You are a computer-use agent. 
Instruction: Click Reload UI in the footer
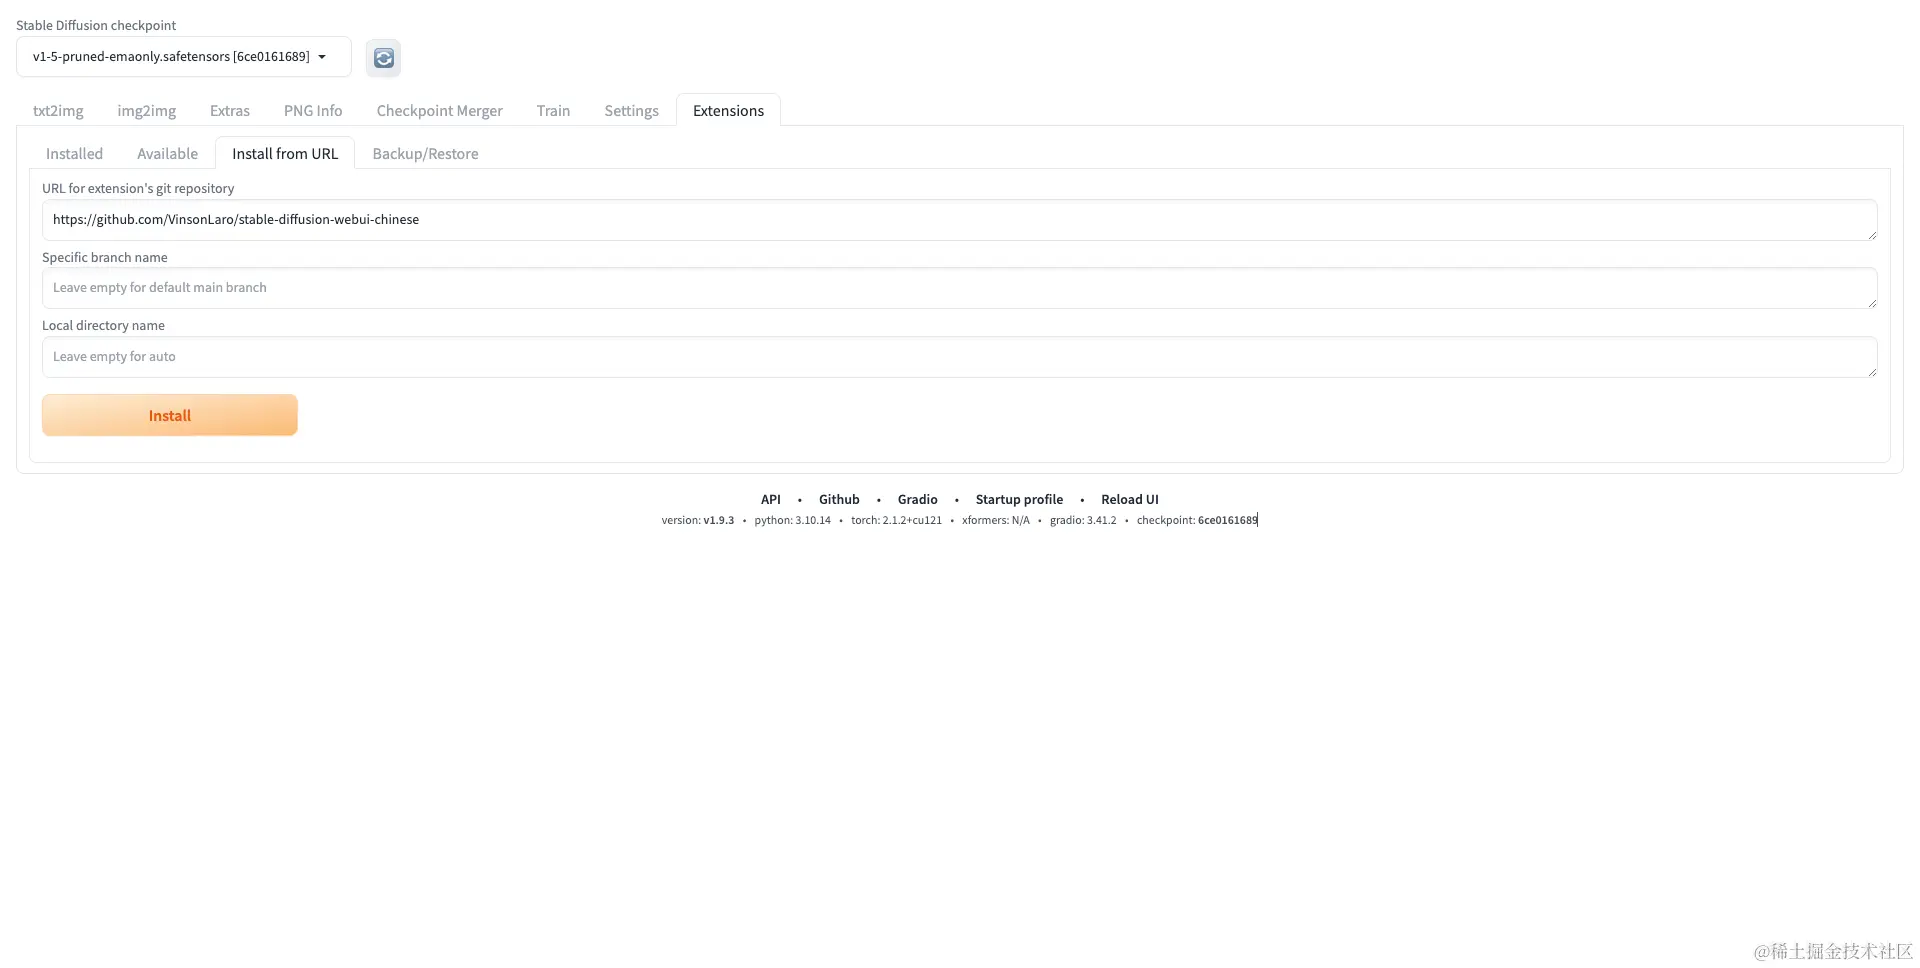(1130, 499)
